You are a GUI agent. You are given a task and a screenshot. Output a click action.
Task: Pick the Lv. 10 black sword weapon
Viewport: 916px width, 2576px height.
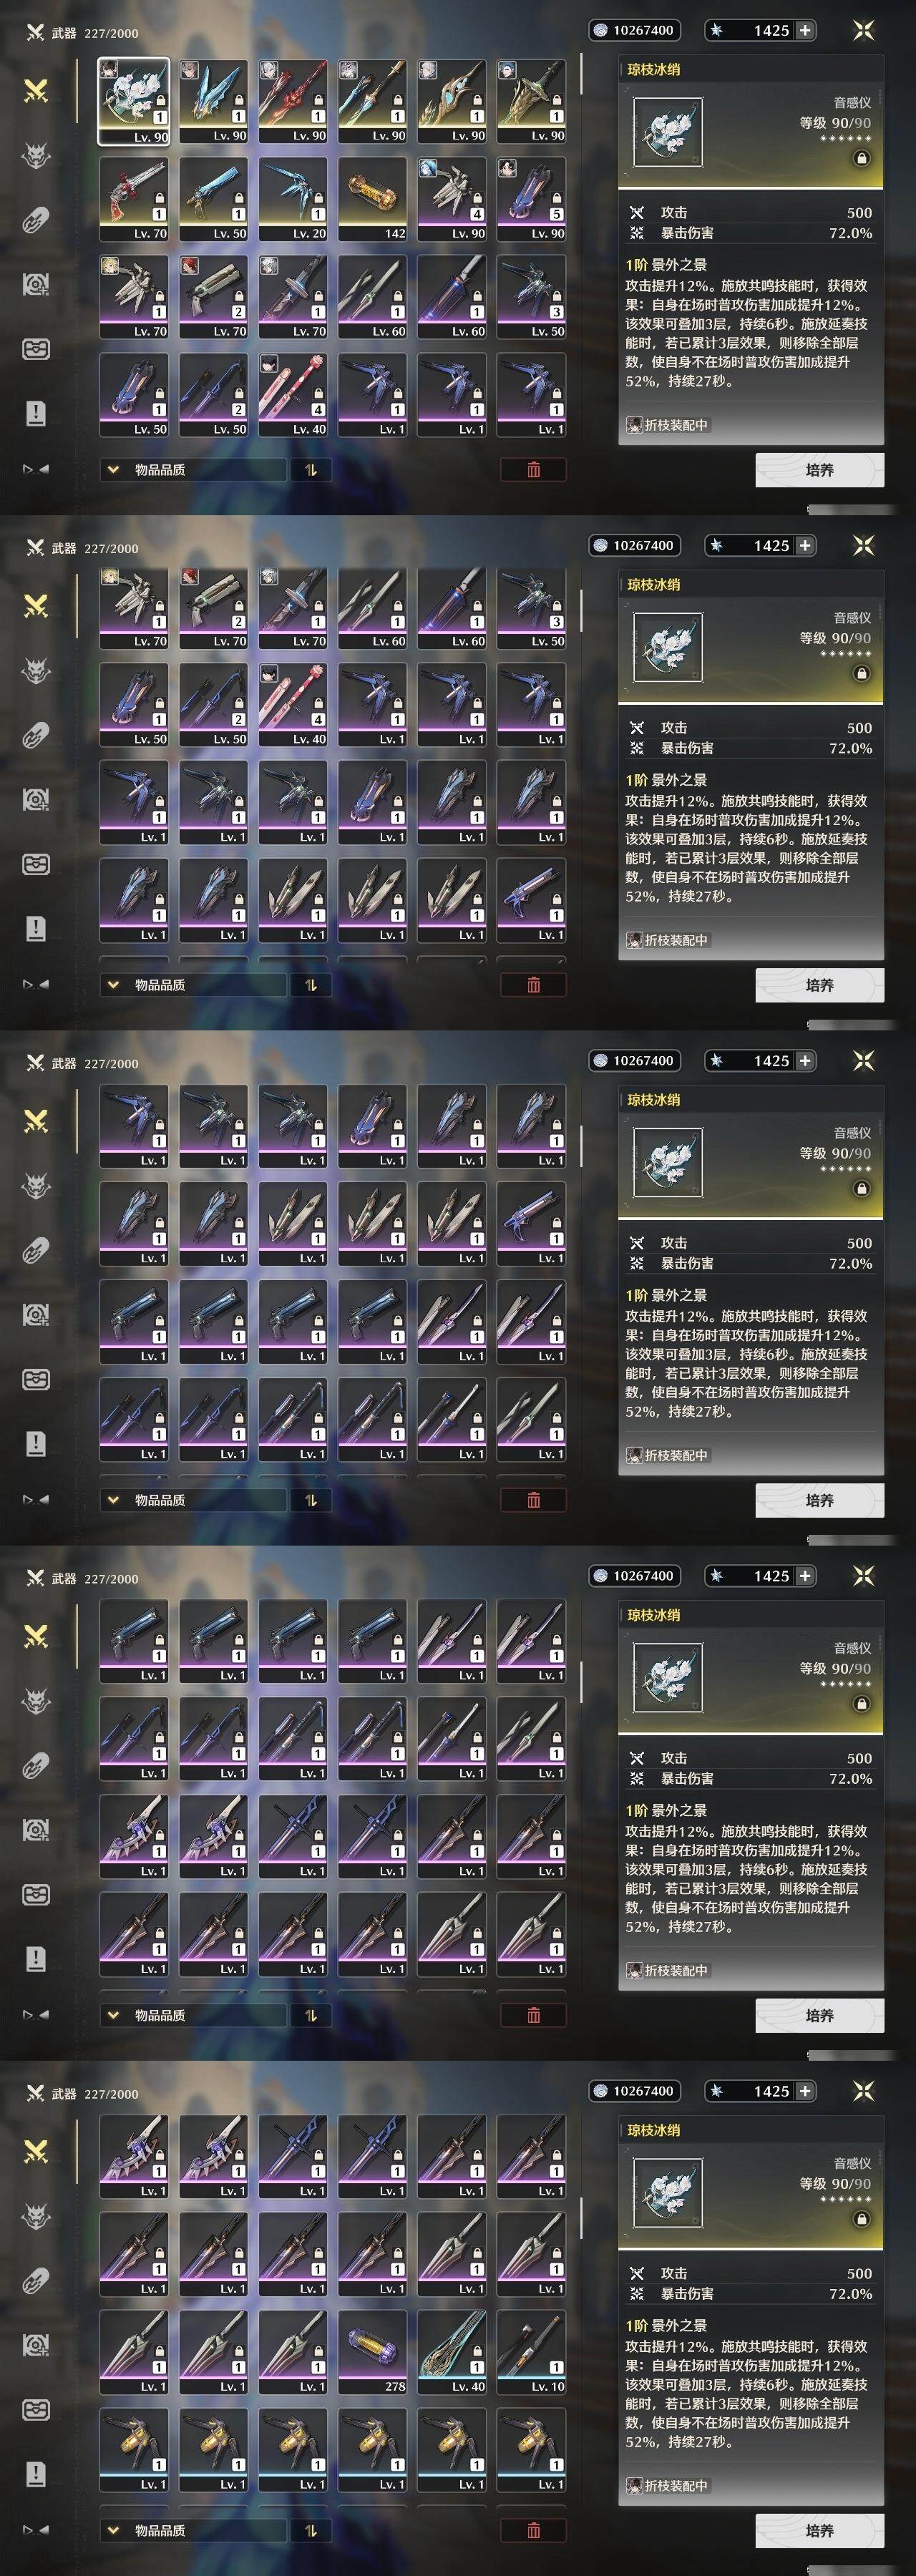531,2352
